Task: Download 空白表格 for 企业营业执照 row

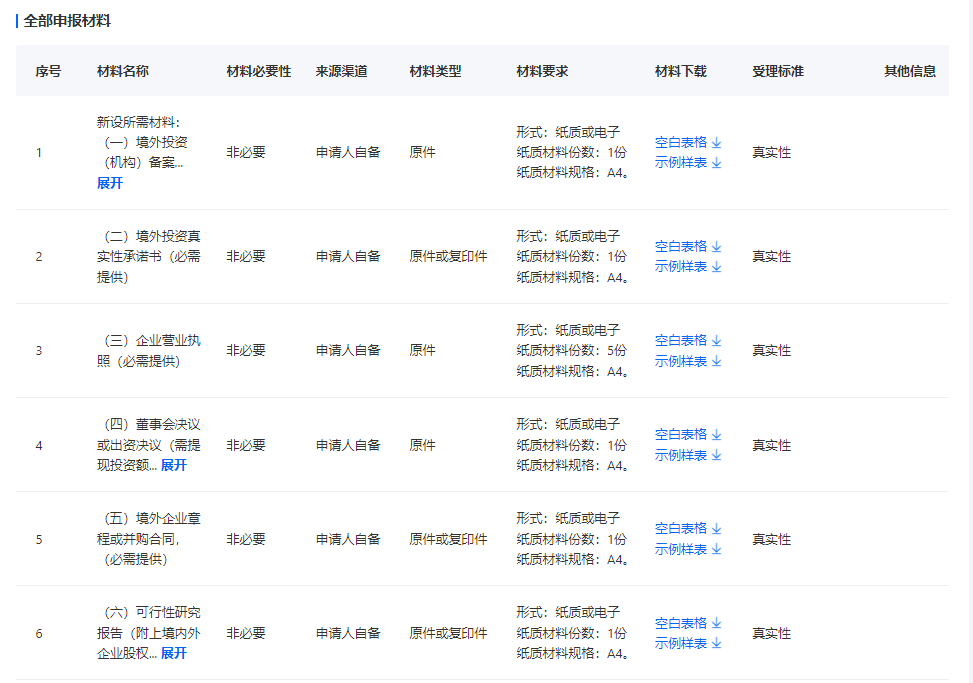Action: (681, 340)
